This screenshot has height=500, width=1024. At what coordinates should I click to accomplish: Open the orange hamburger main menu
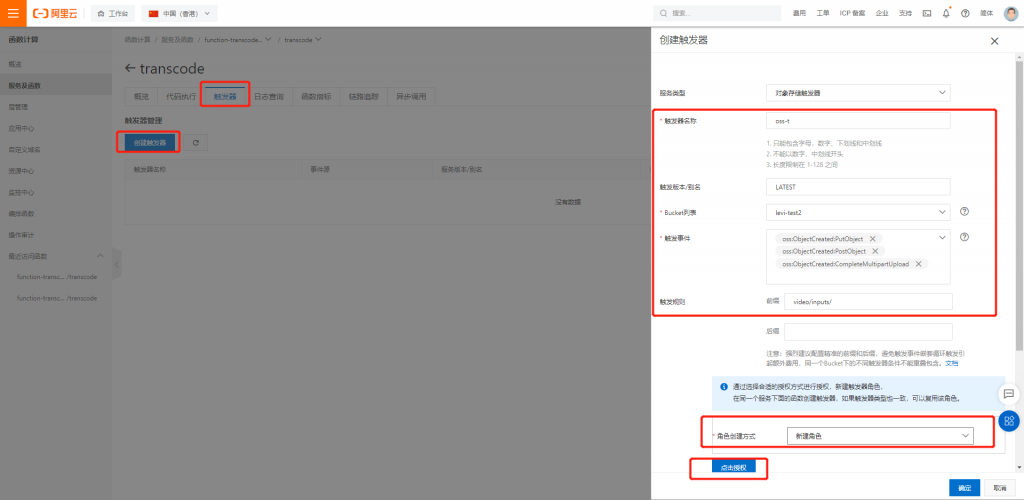(13, 13)
